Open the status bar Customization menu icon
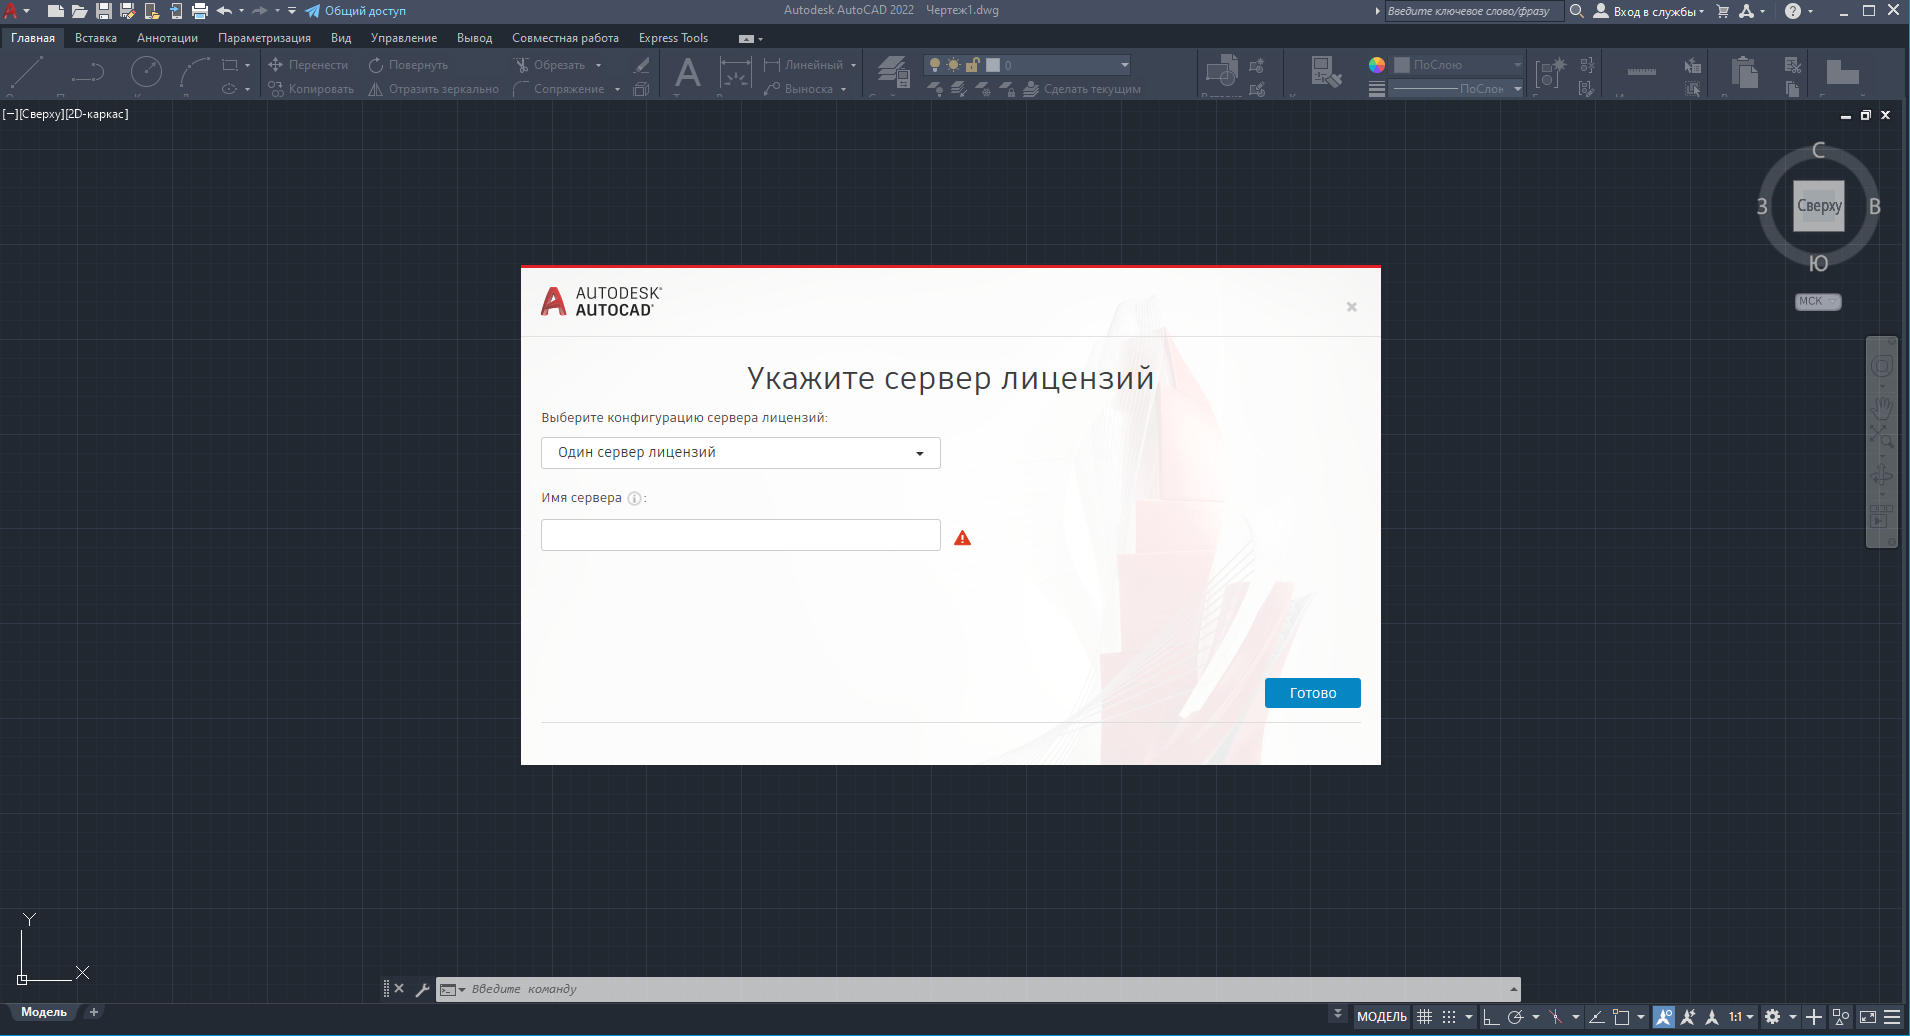Viewport: 1910px width, 1036px height. [x=1892, y=1017]
